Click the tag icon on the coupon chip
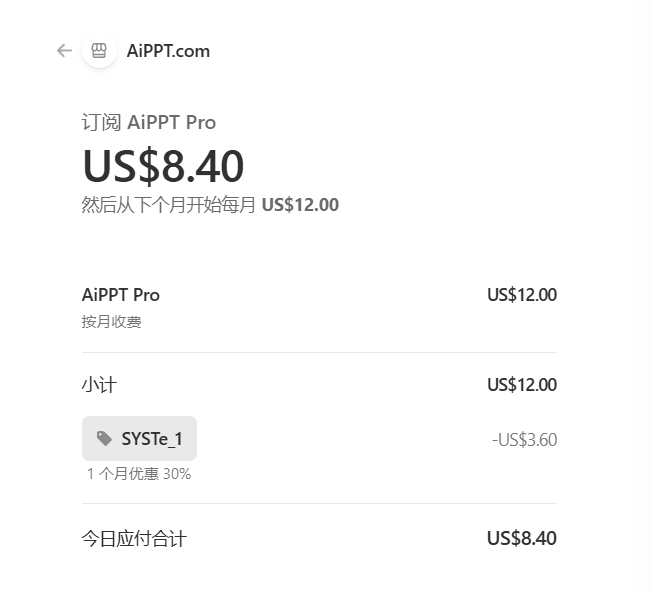Viewport: 651px width, 593px height. tap(104, 438)
